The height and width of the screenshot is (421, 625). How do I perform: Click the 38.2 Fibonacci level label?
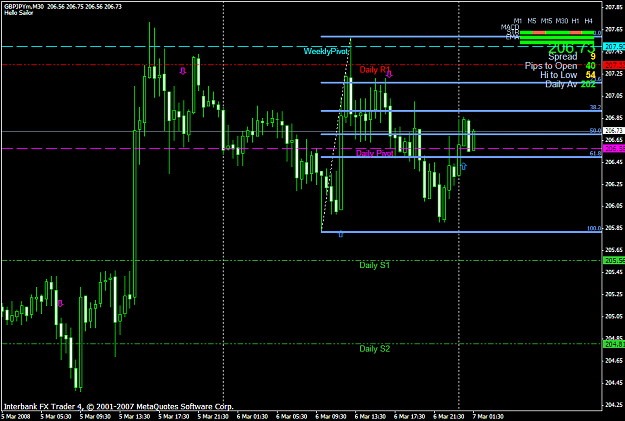coord(595,107)
